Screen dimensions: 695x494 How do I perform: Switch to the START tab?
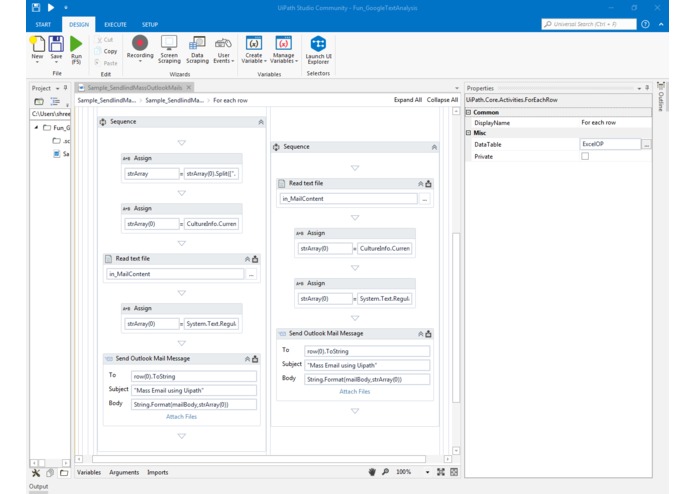point(43,24)
